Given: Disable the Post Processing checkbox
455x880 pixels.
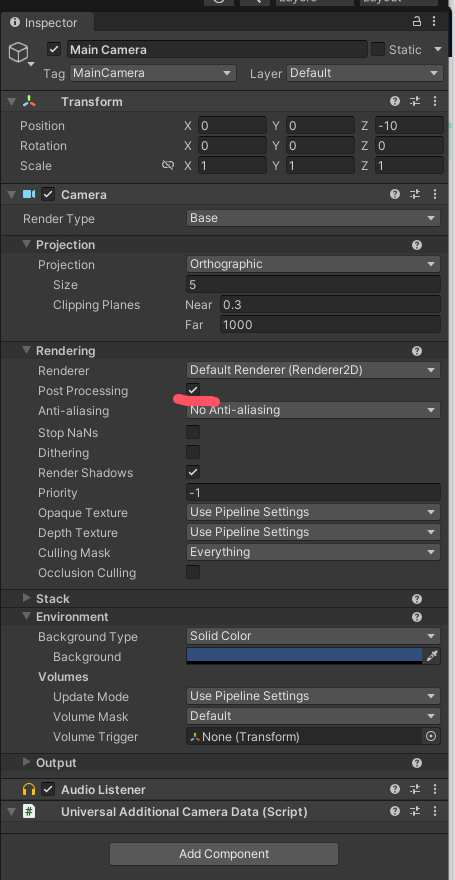Looking at the screenshot, I should 193,389.
